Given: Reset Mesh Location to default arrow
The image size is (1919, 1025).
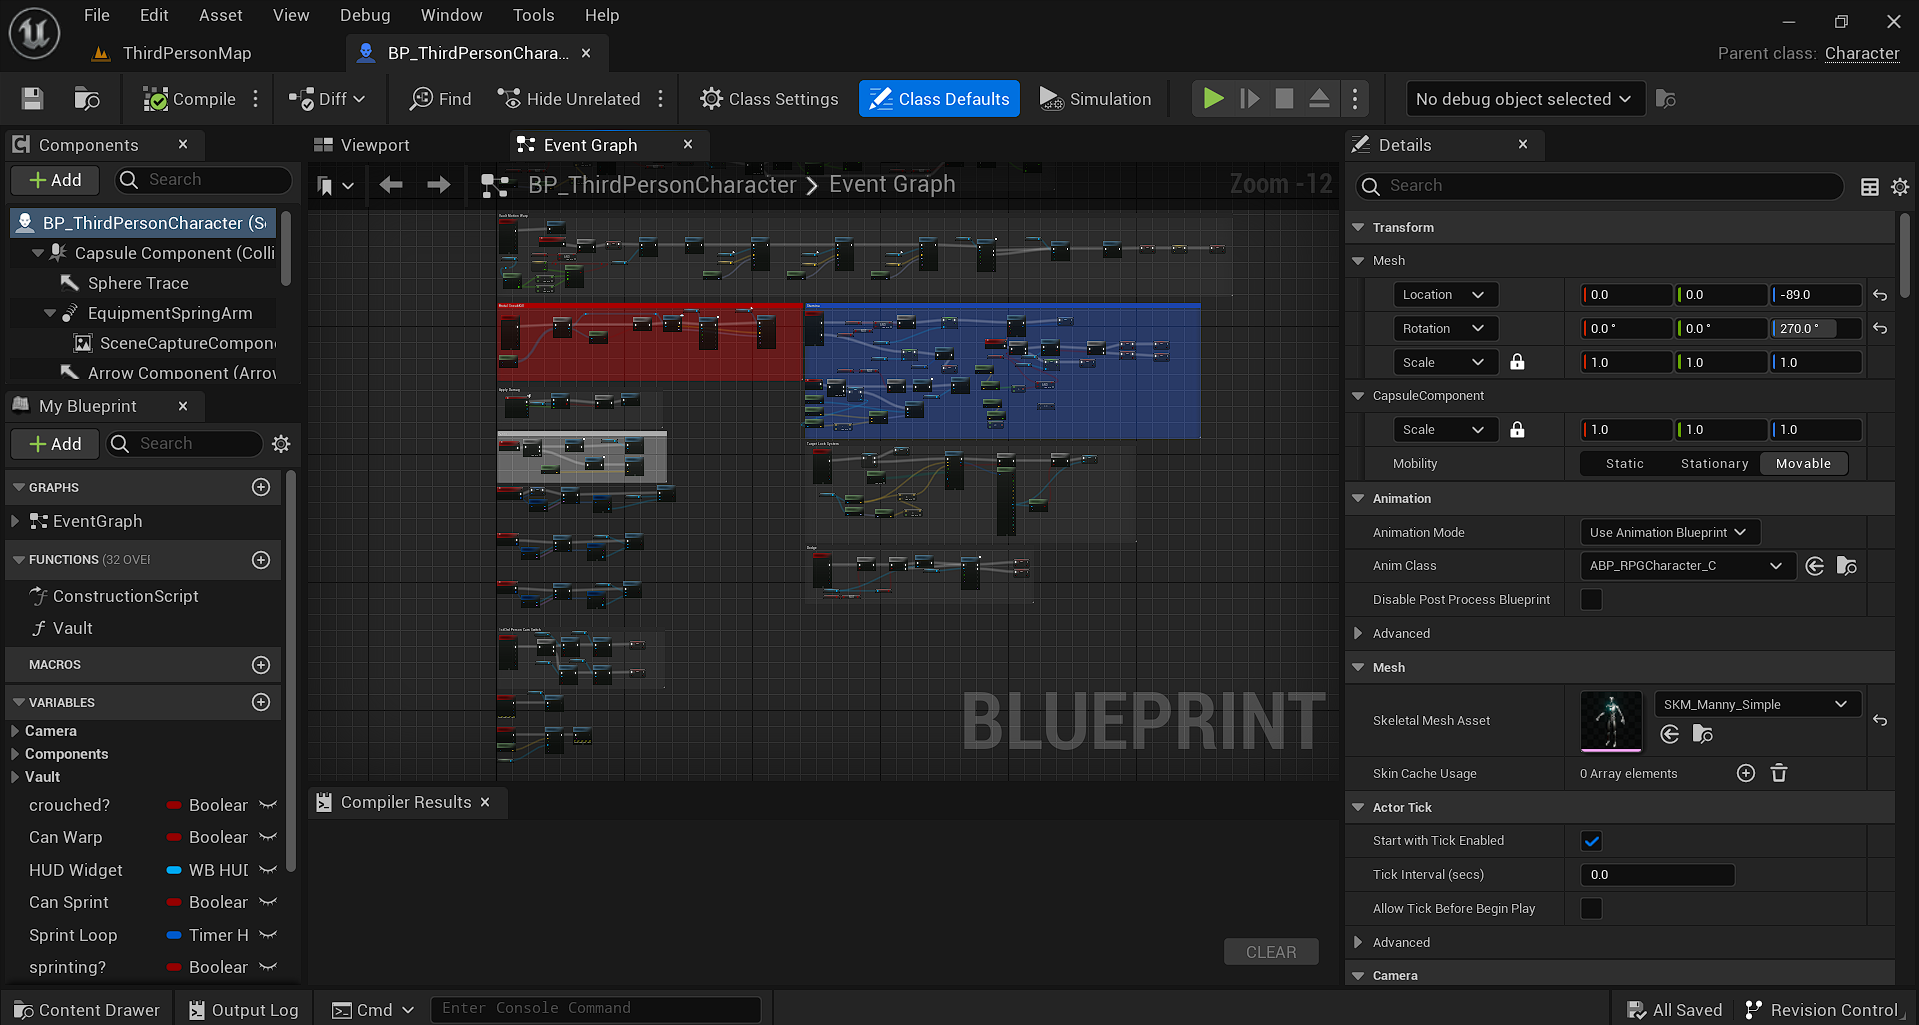Looking at the screenshot, I should [1880, 295].
